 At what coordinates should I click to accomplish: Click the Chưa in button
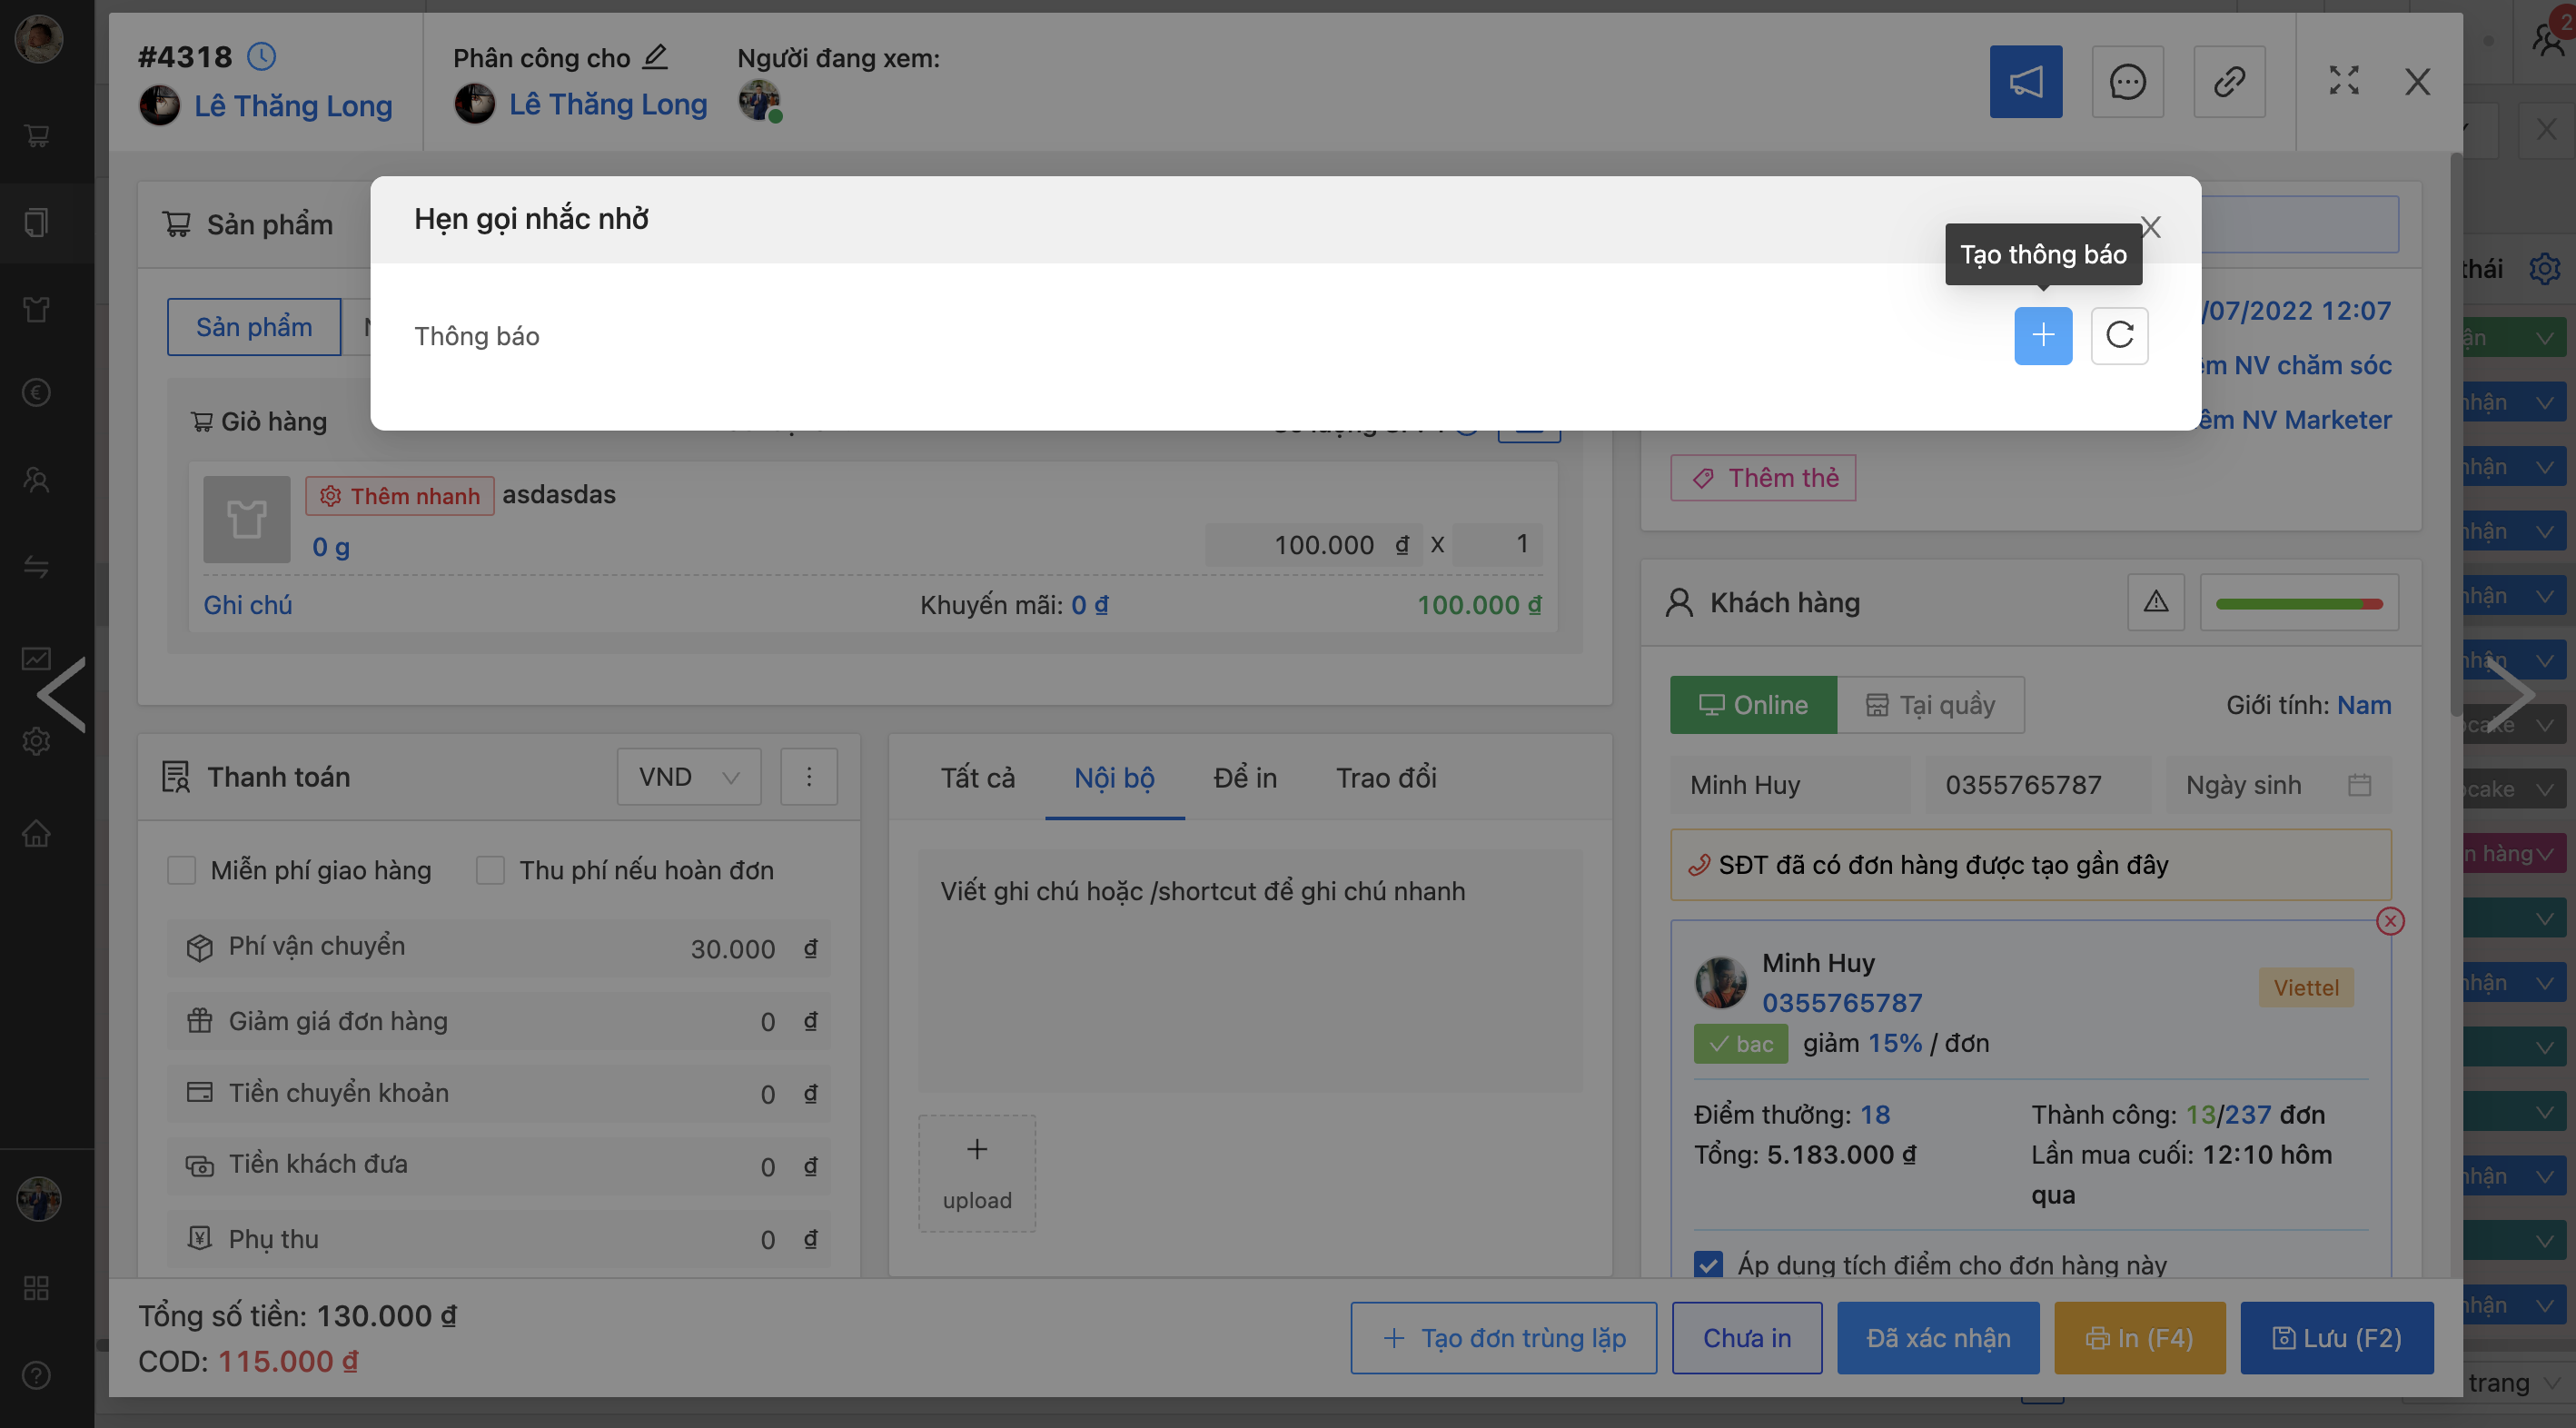point(1746,1338)
